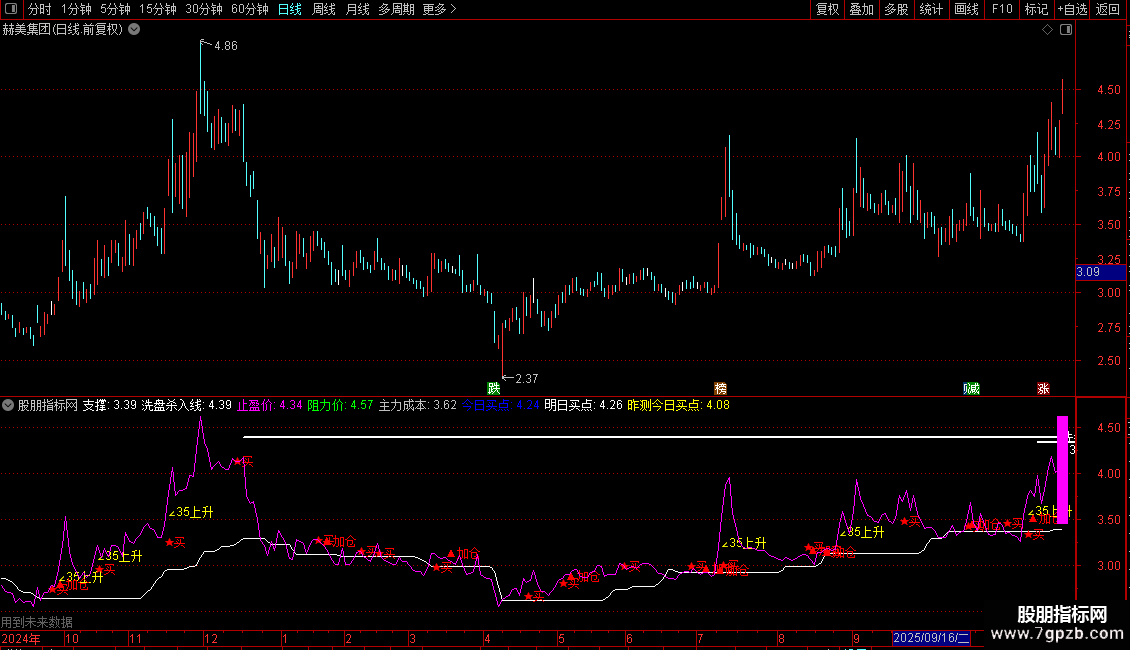Screen dimensions: 1130x650
Task: Click the magenta bar in indicator panel
Action: 1062,470
